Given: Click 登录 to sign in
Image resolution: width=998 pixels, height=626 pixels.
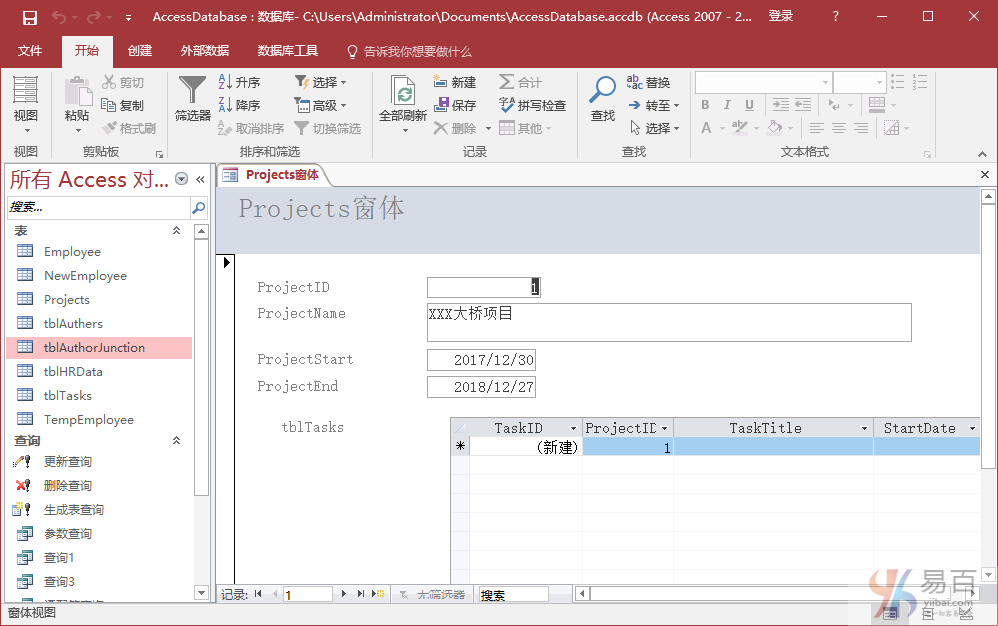Looking at the screenshot, I should pos(781,17).
